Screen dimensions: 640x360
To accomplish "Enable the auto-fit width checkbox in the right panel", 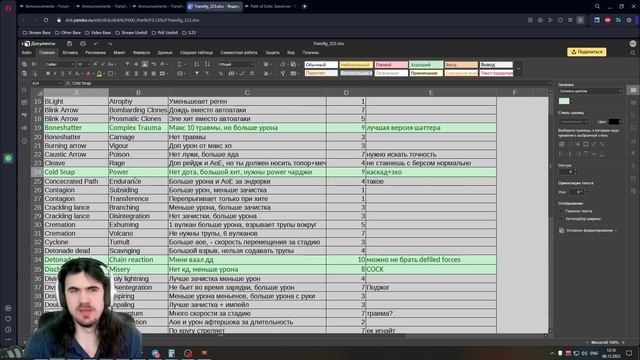I will point(562,219).
